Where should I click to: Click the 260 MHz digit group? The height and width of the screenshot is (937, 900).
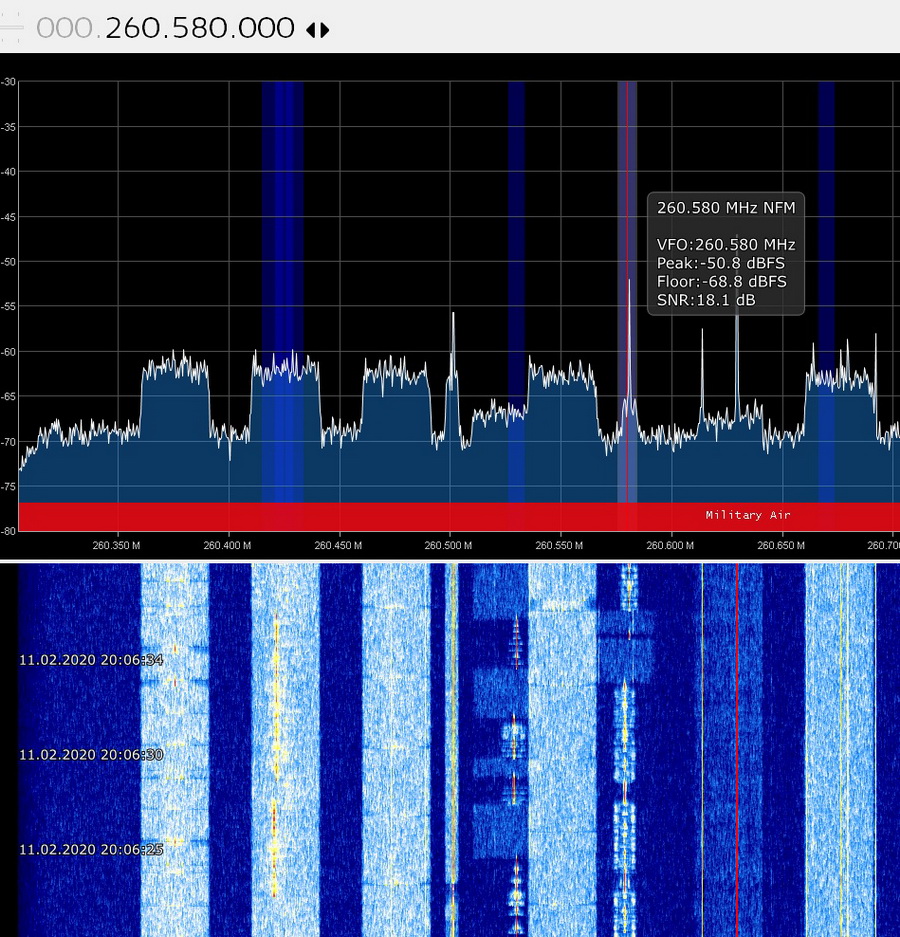[x=134, y=28]
